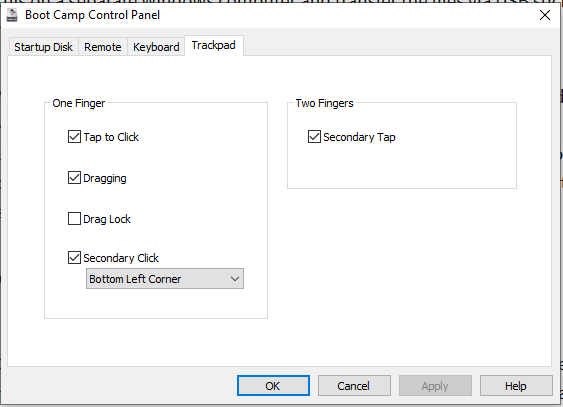Open the Bottom Left Corner dropdown

165,279
